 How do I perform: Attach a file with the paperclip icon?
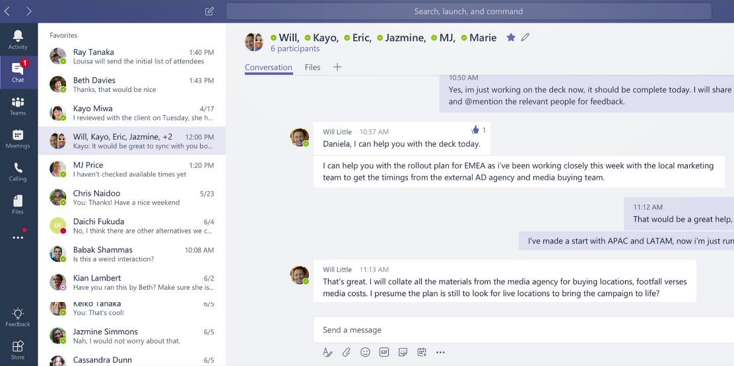tap(346, 352)
